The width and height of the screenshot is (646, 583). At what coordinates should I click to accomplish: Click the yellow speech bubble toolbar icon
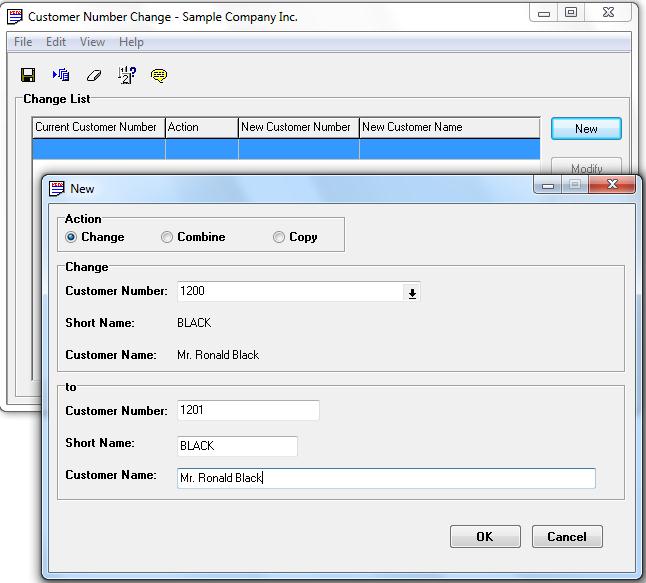(159, 76)
